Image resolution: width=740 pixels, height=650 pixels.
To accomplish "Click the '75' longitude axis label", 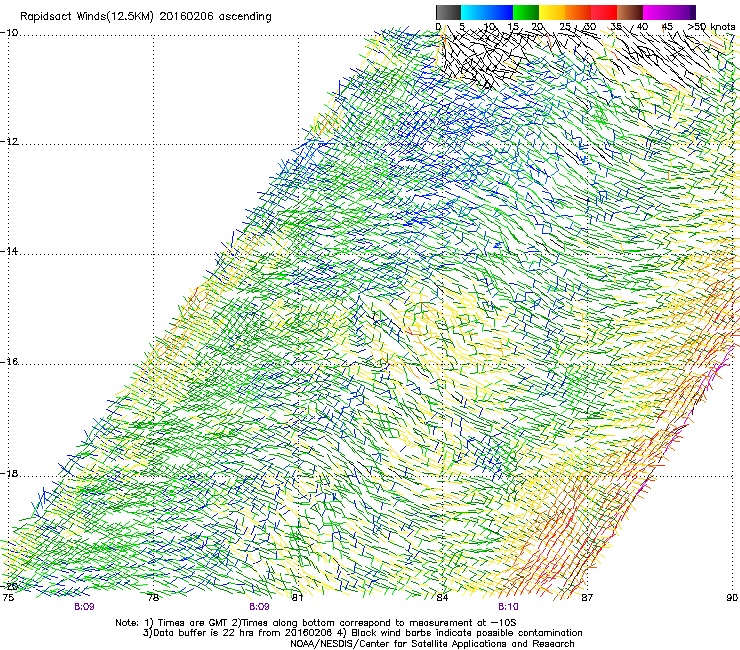I will click(8, 598).
